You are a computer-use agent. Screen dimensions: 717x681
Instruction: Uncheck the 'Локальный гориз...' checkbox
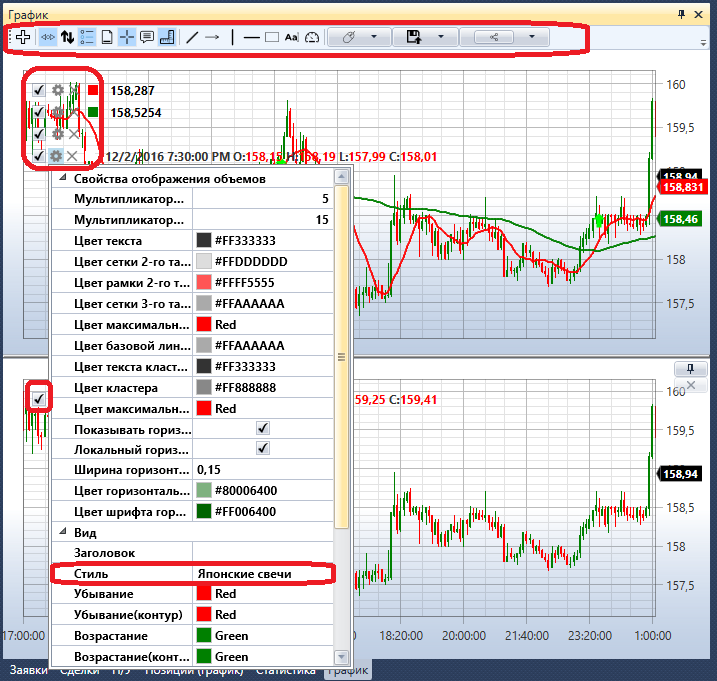(x=263, y=449)
